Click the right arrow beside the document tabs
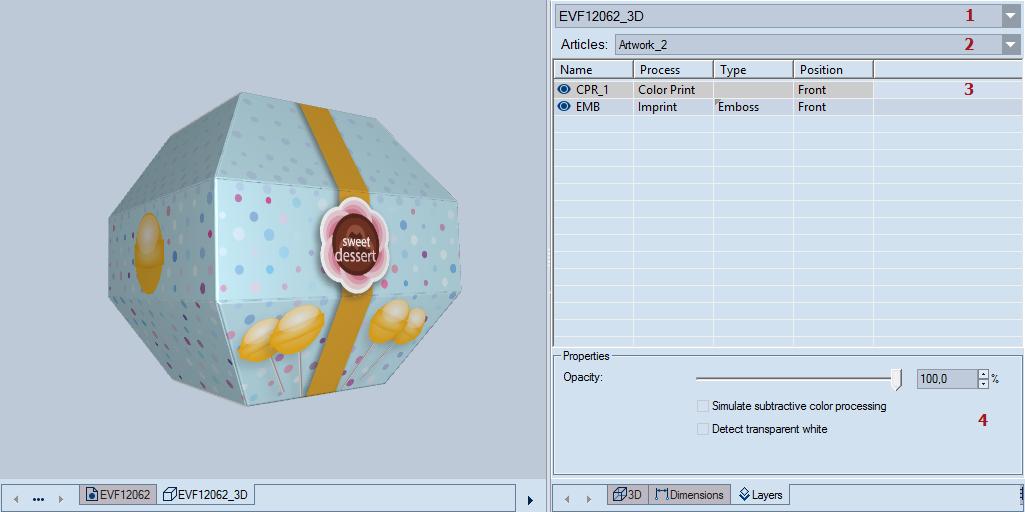The height and width of the screenshot is (512, 1025). (60, 497)
